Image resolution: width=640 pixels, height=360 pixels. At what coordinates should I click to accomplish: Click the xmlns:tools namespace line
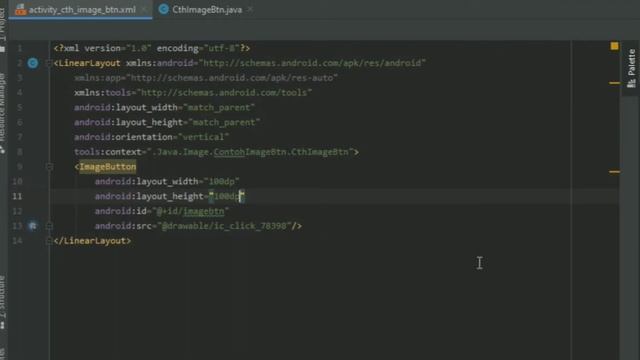tap(193, 93)
